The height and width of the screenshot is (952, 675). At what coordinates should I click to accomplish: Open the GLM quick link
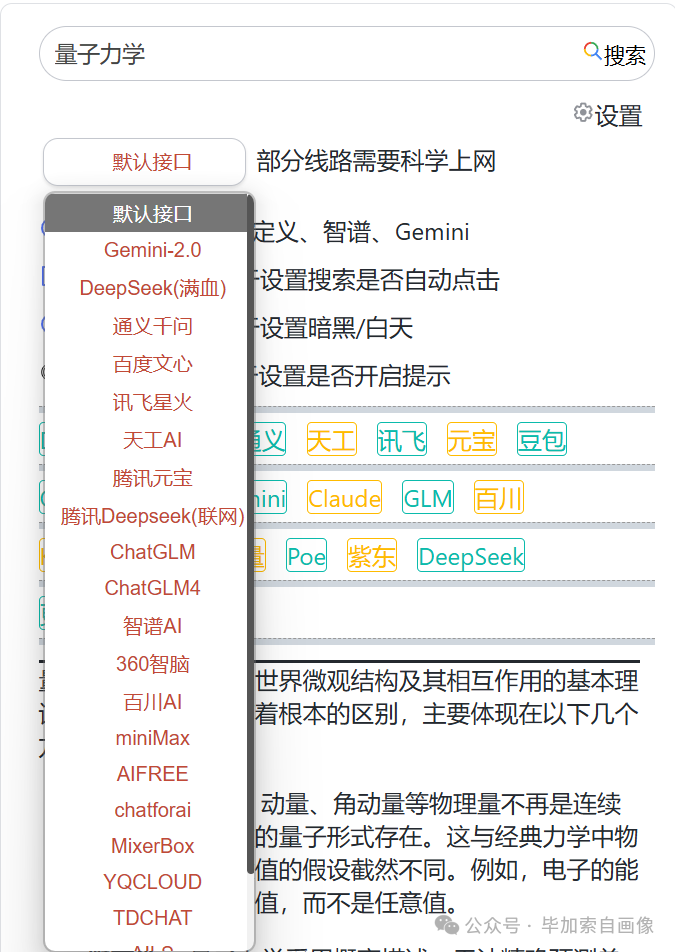428,498
